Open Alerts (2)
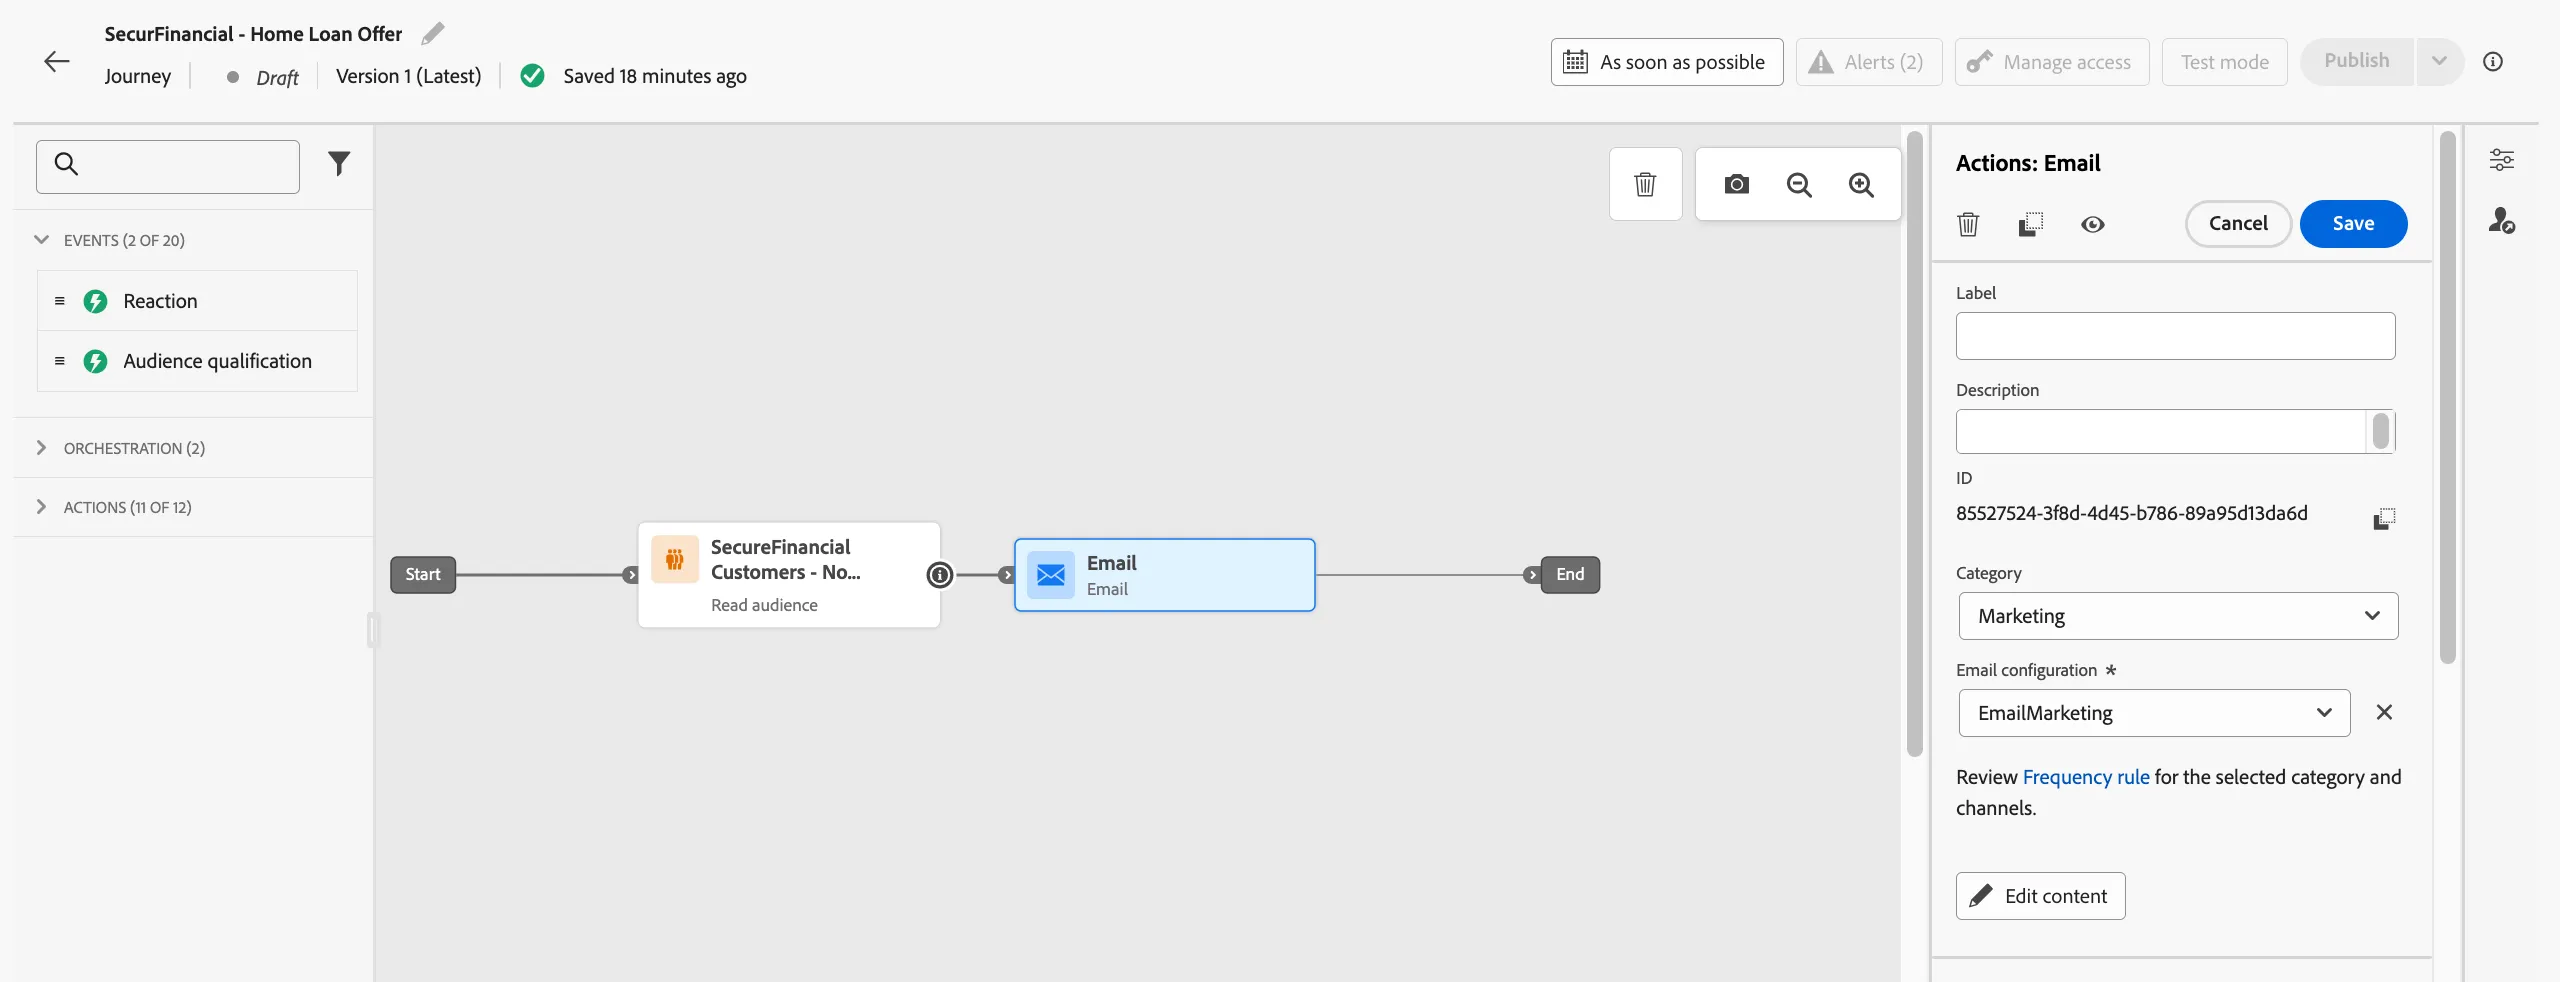 pyautogui.click(x=1869, y=62)
